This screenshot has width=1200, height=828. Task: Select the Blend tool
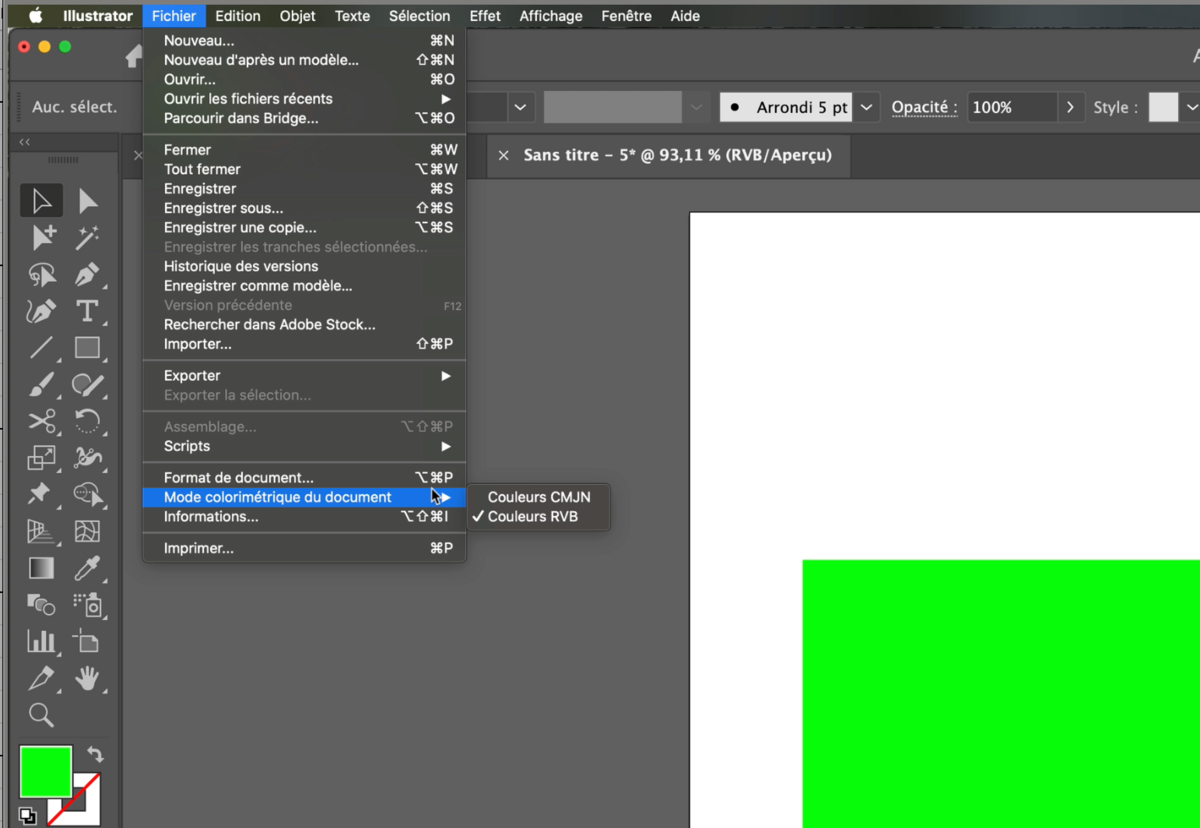(41, 604)
